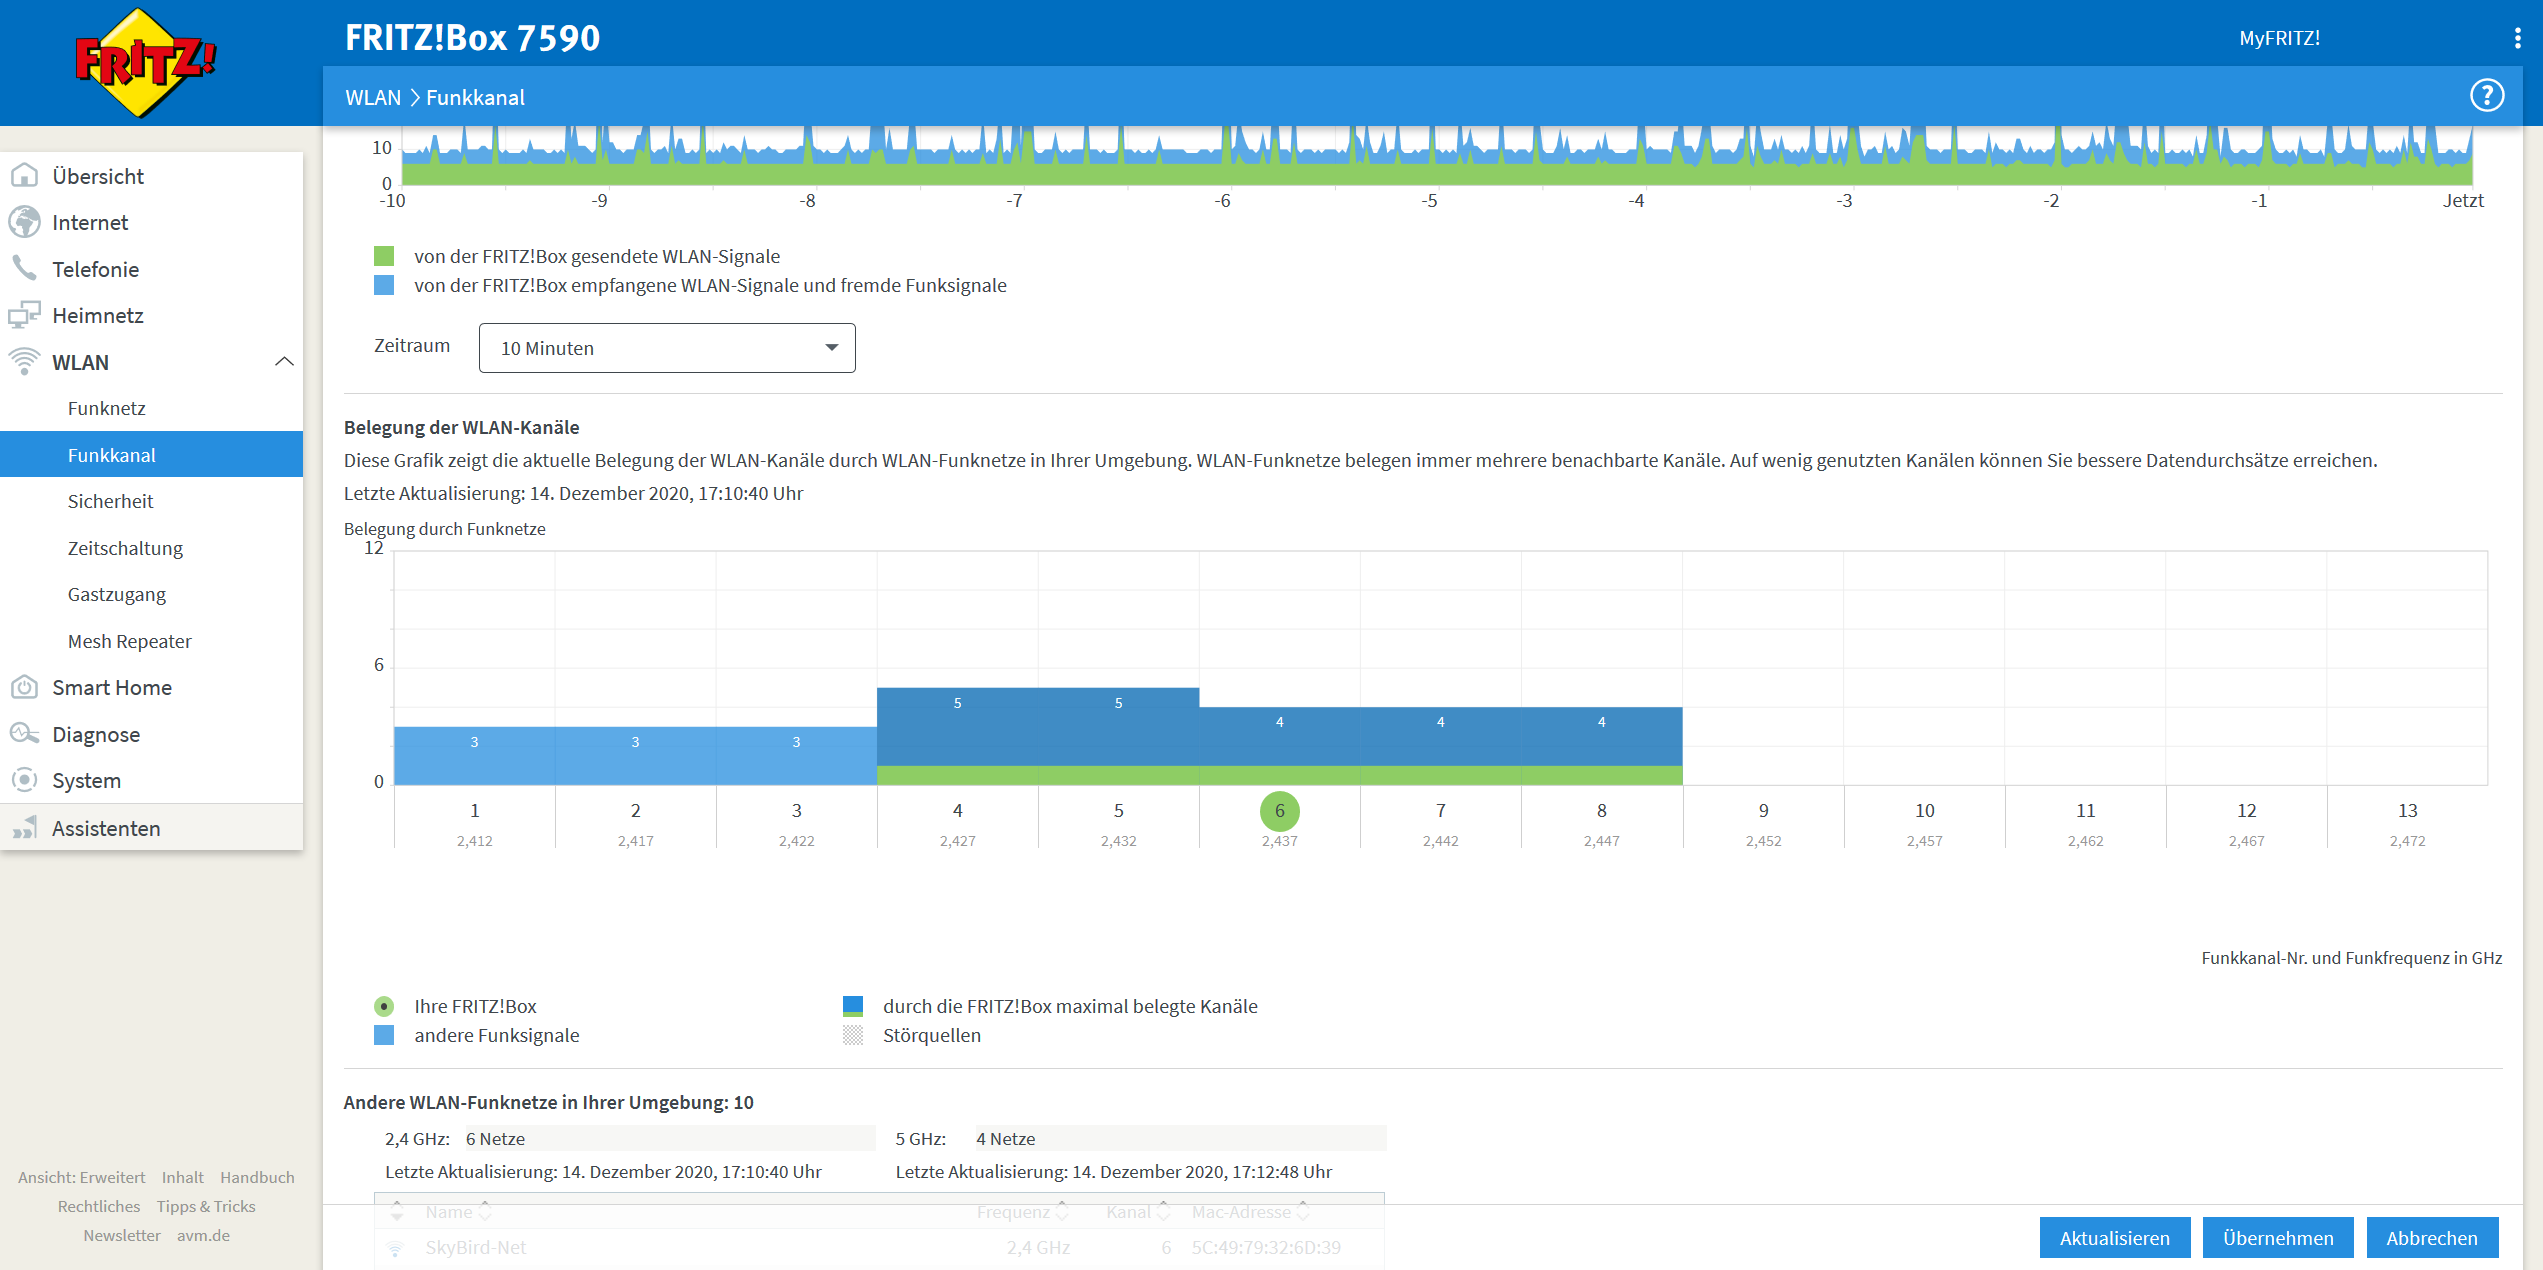Click the Internet globe icon
The width and height of the screenshot is (2543, 1270).
[x=24, y=222]
